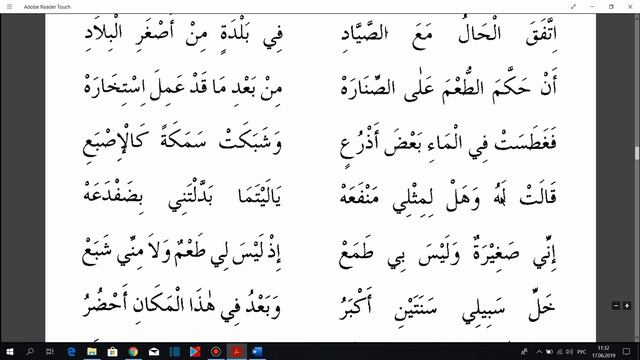
Task: Switch the РУС input language indicator
Action: click(582, 351)
